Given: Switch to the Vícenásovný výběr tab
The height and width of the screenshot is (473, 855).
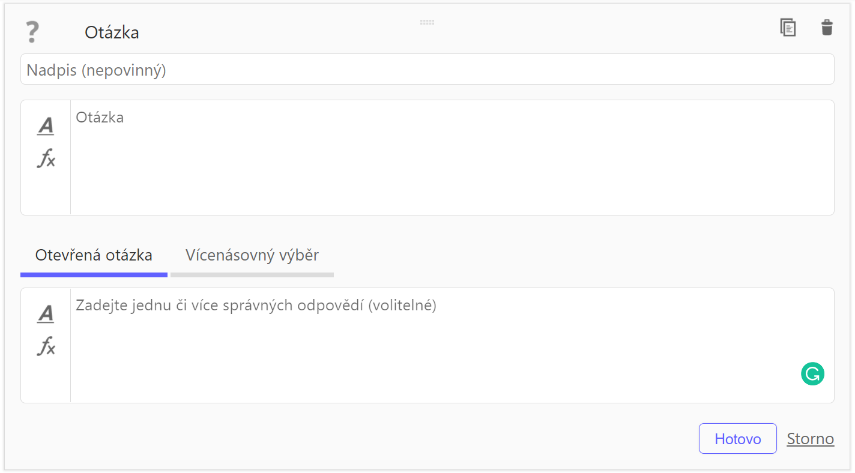Looking at the screenshot, I should pyautogui.click(x=252, y=255).
